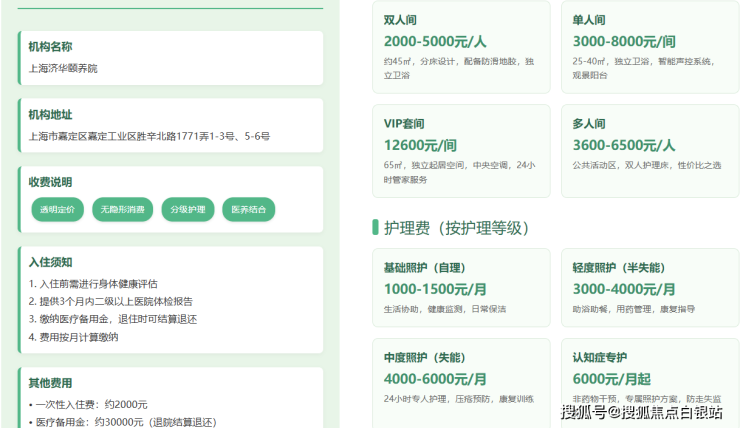Select description 约45㎡，分床设计

[x=420, y=61]
